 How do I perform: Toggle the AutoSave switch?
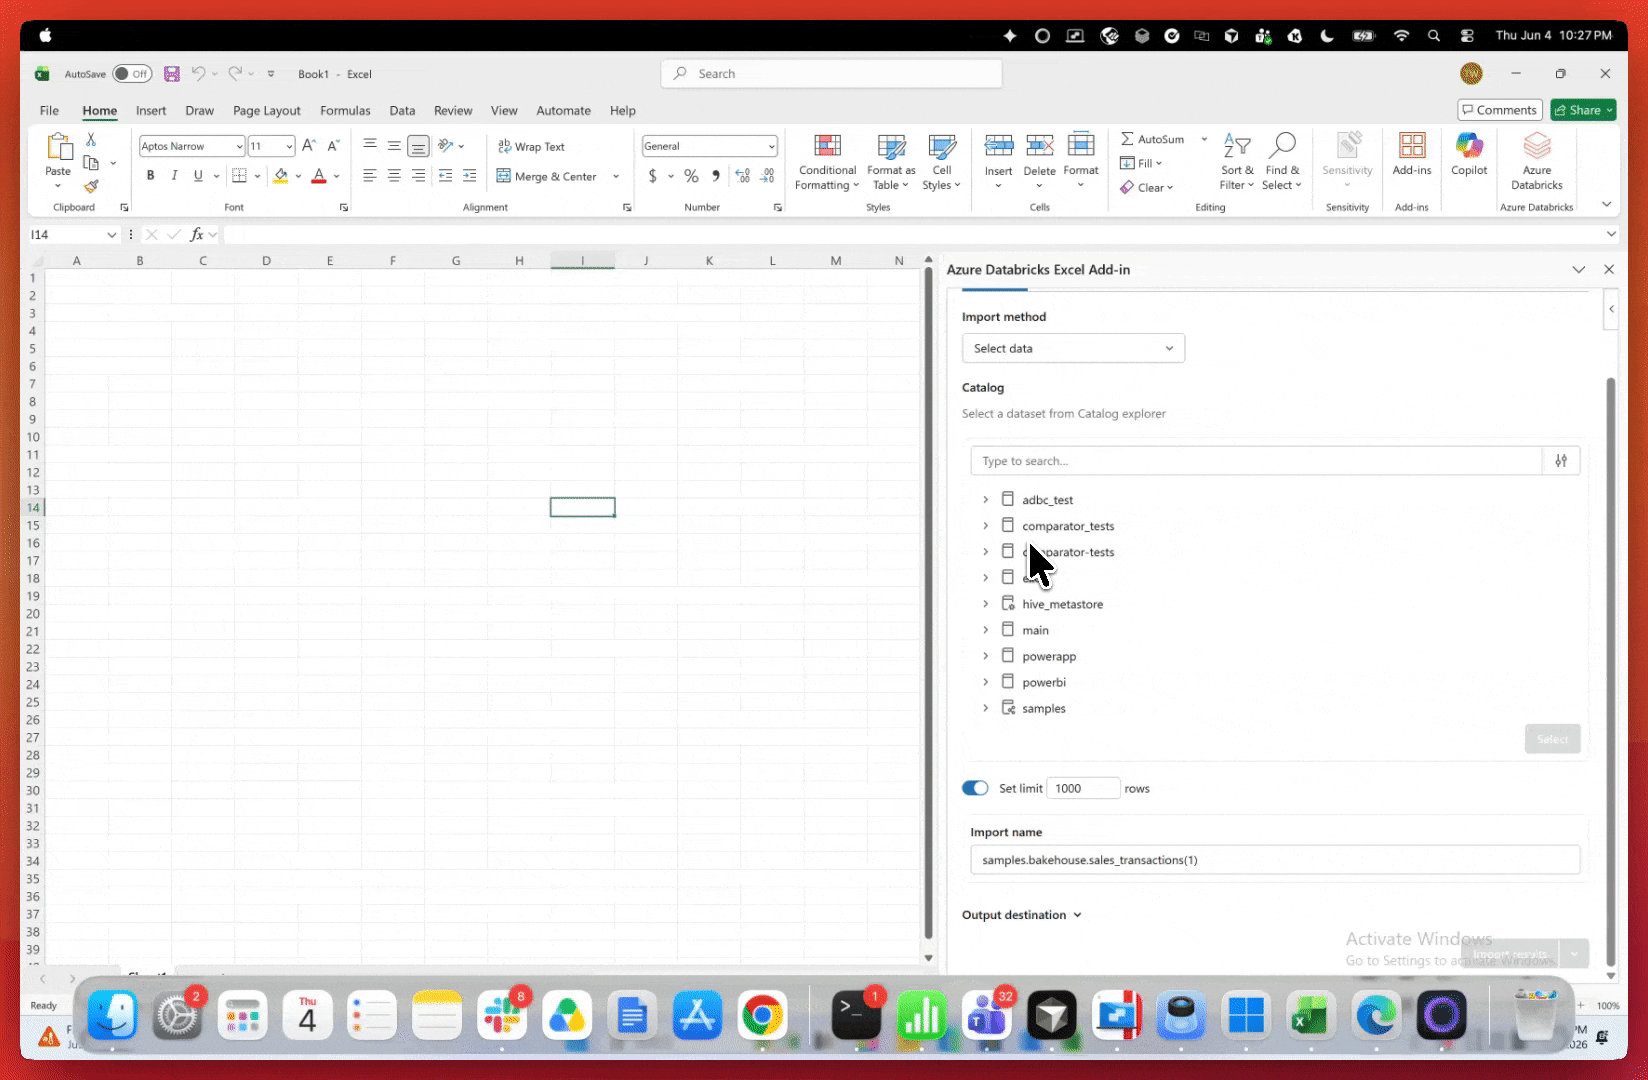coord(132,74)
